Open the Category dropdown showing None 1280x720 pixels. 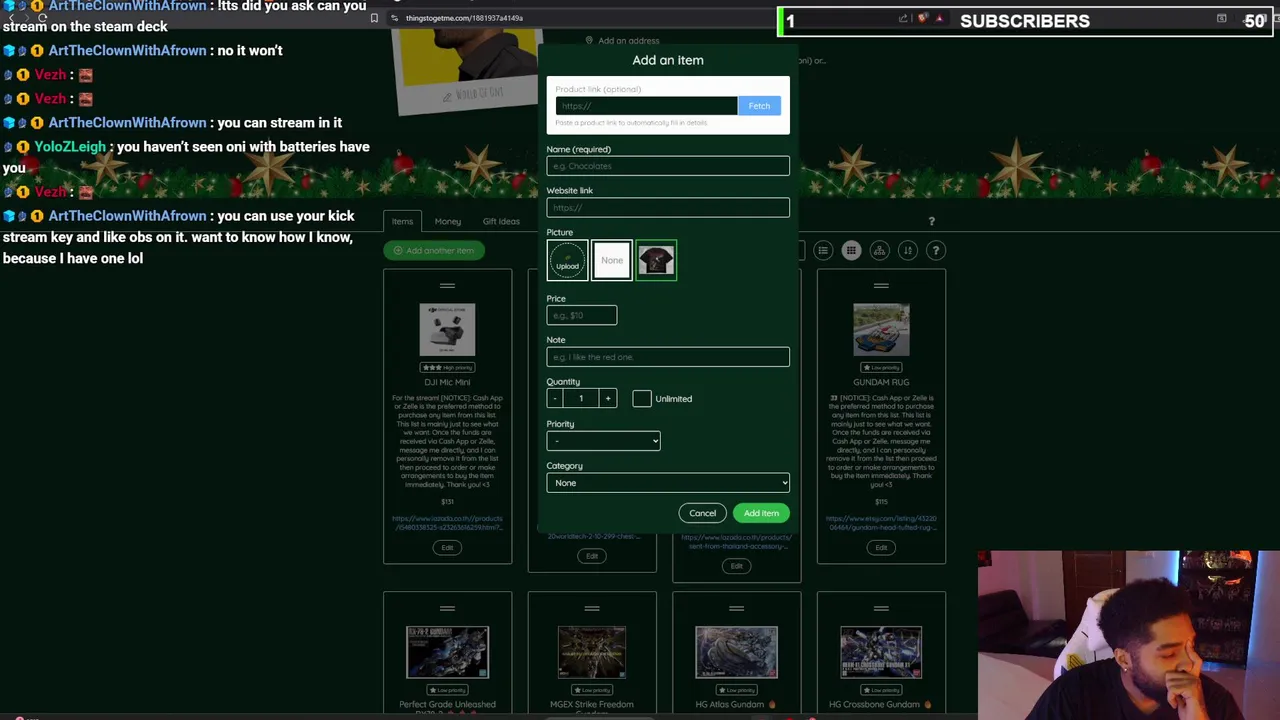[x=668, y=483]
